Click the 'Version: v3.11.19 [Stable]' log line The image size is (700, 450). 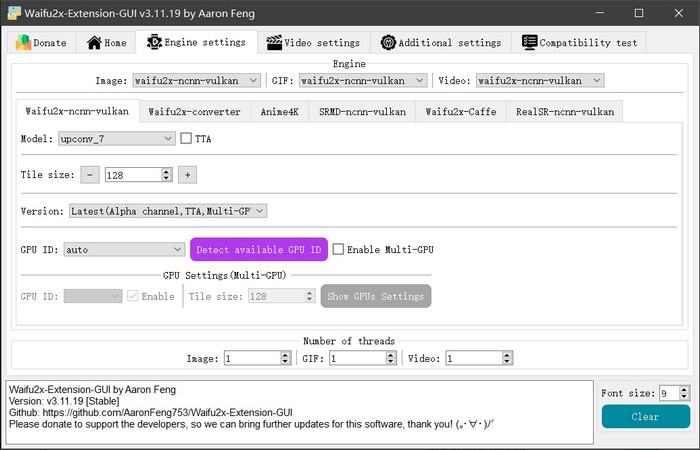(64, 401)
